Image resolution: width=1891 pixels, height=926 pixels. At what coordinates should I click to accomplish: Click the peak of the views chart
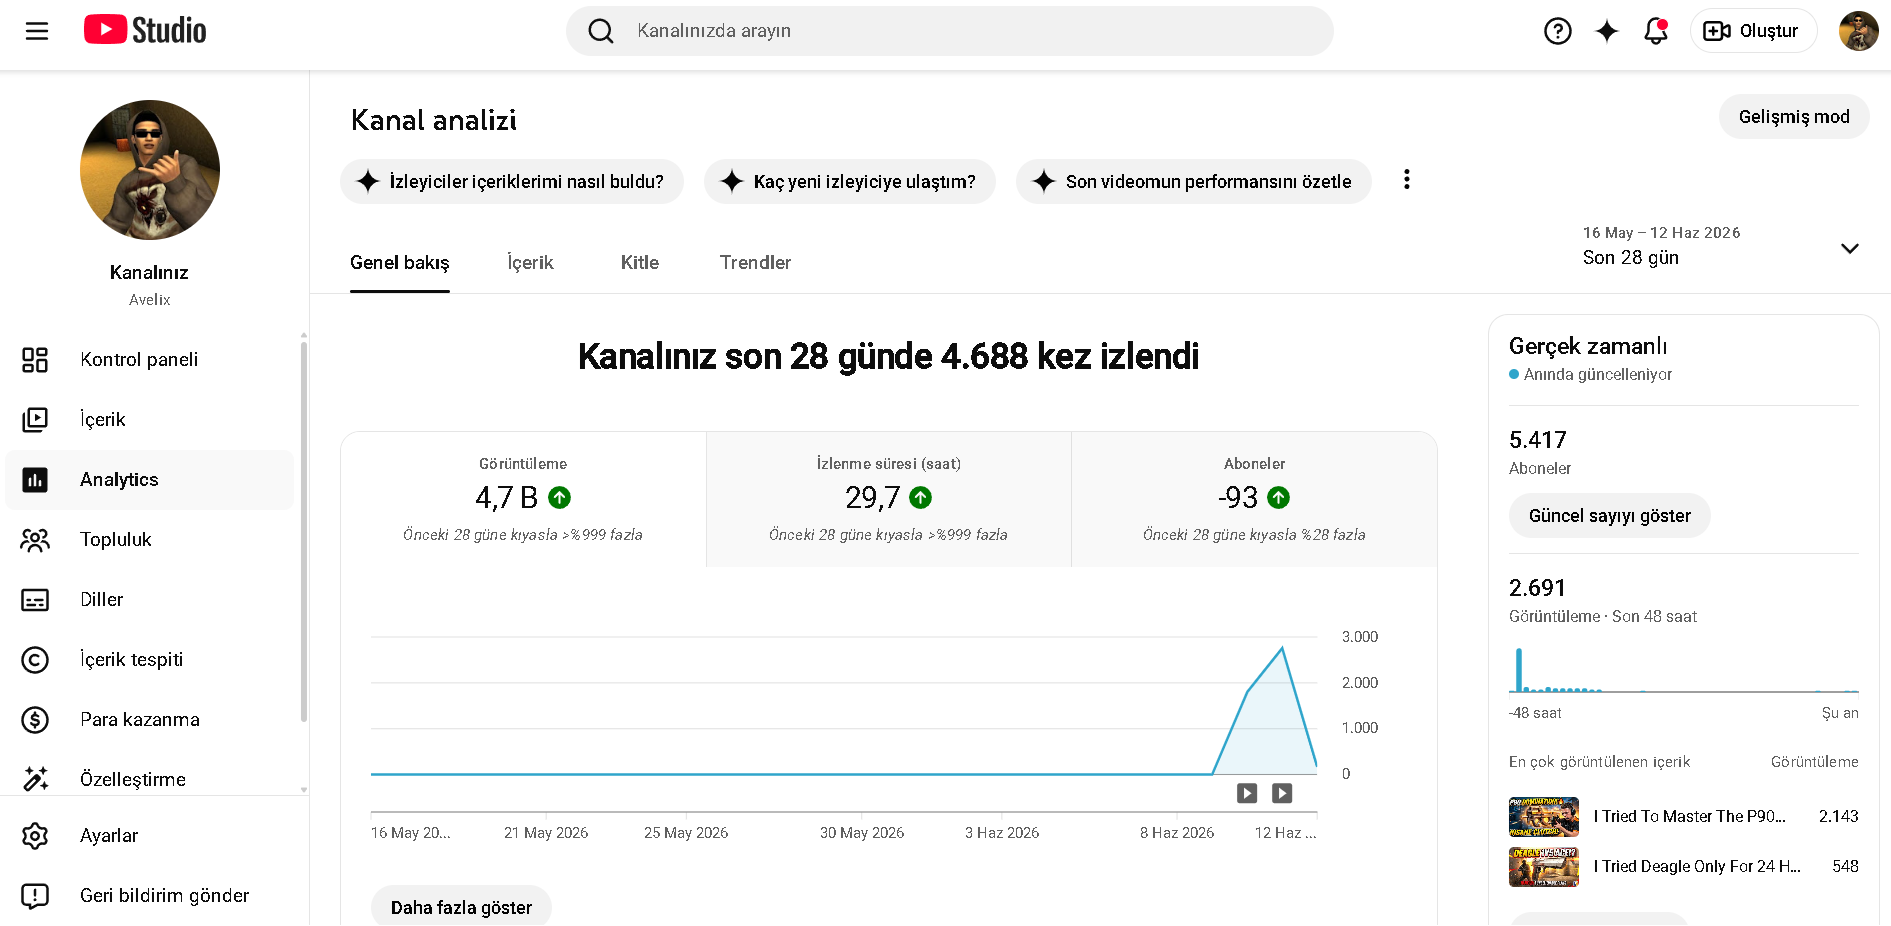[1282, 649]
